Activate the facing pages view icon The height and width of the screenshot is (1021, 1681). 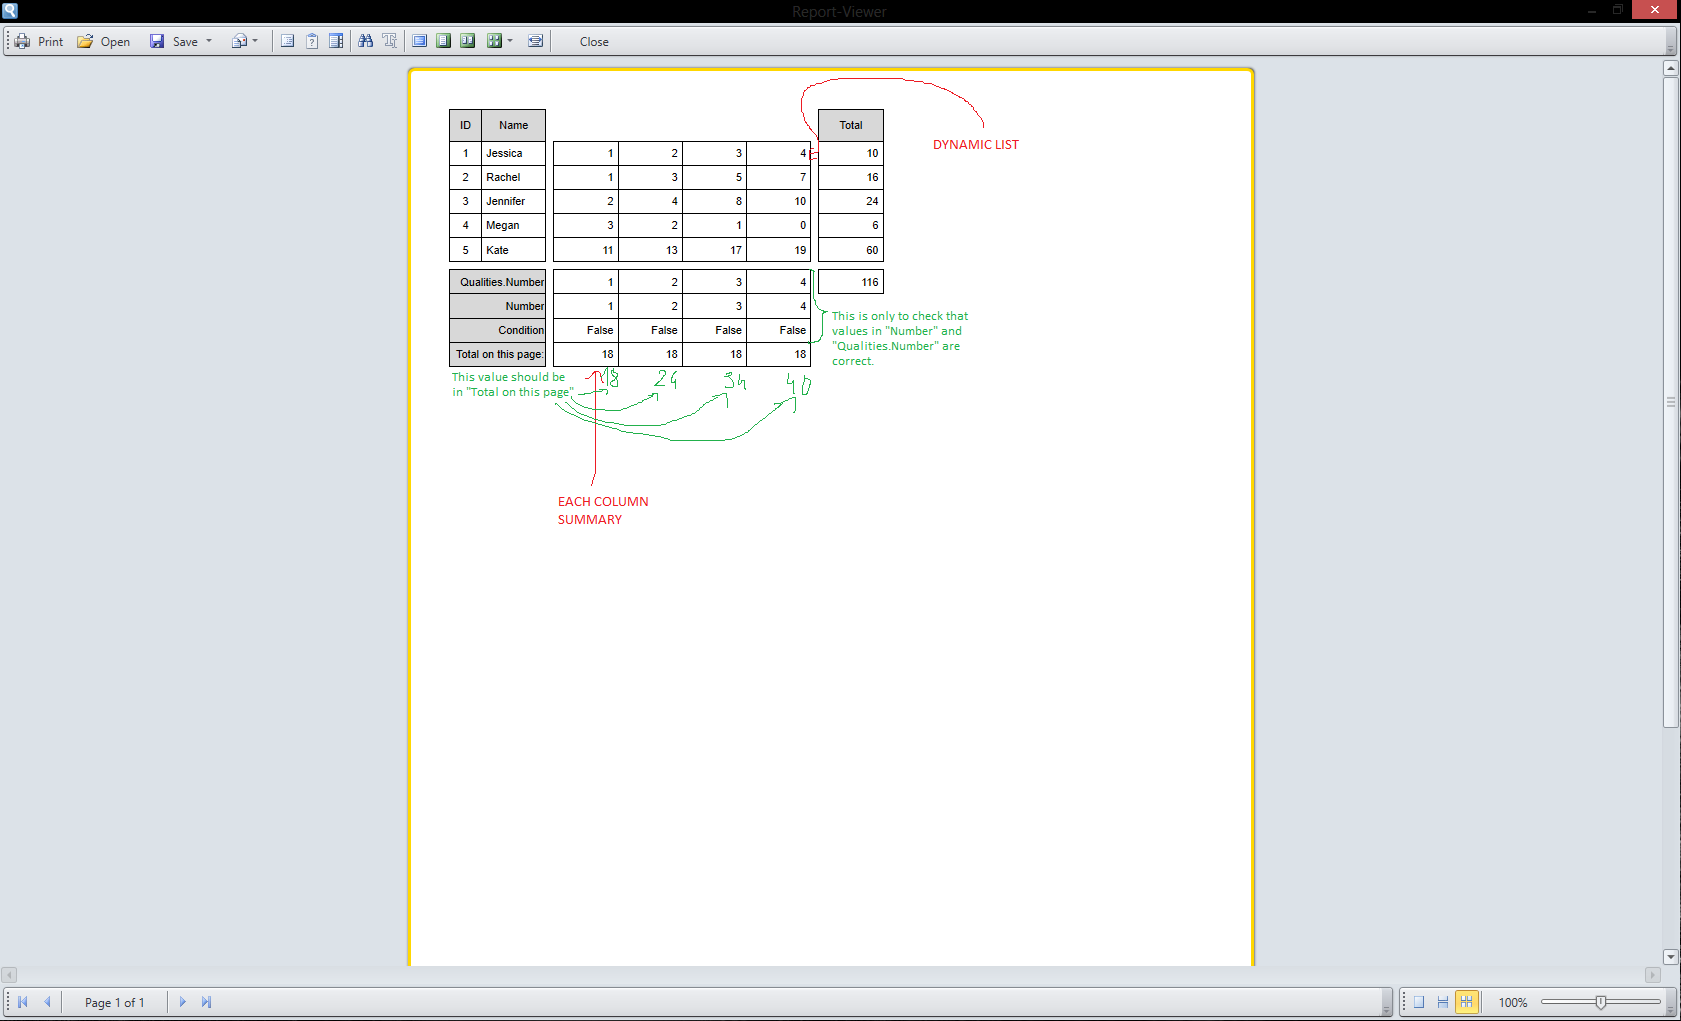pos(467,41)
